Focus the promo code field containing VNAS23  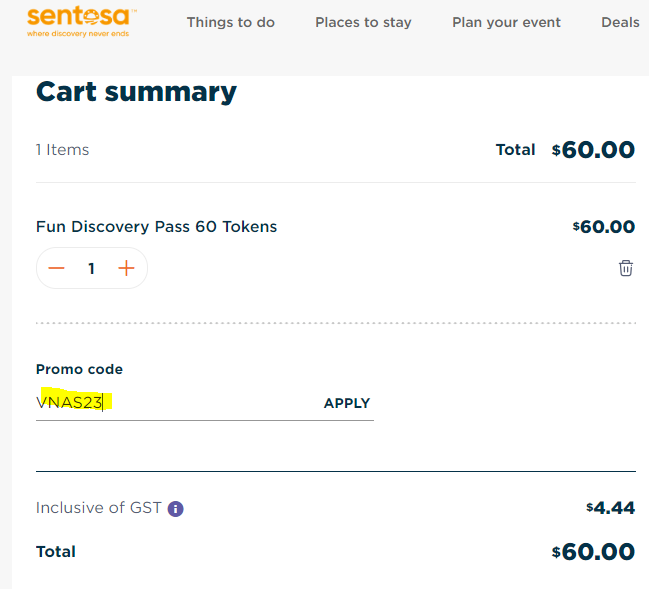pyautogui.click(x=170, y=403)
